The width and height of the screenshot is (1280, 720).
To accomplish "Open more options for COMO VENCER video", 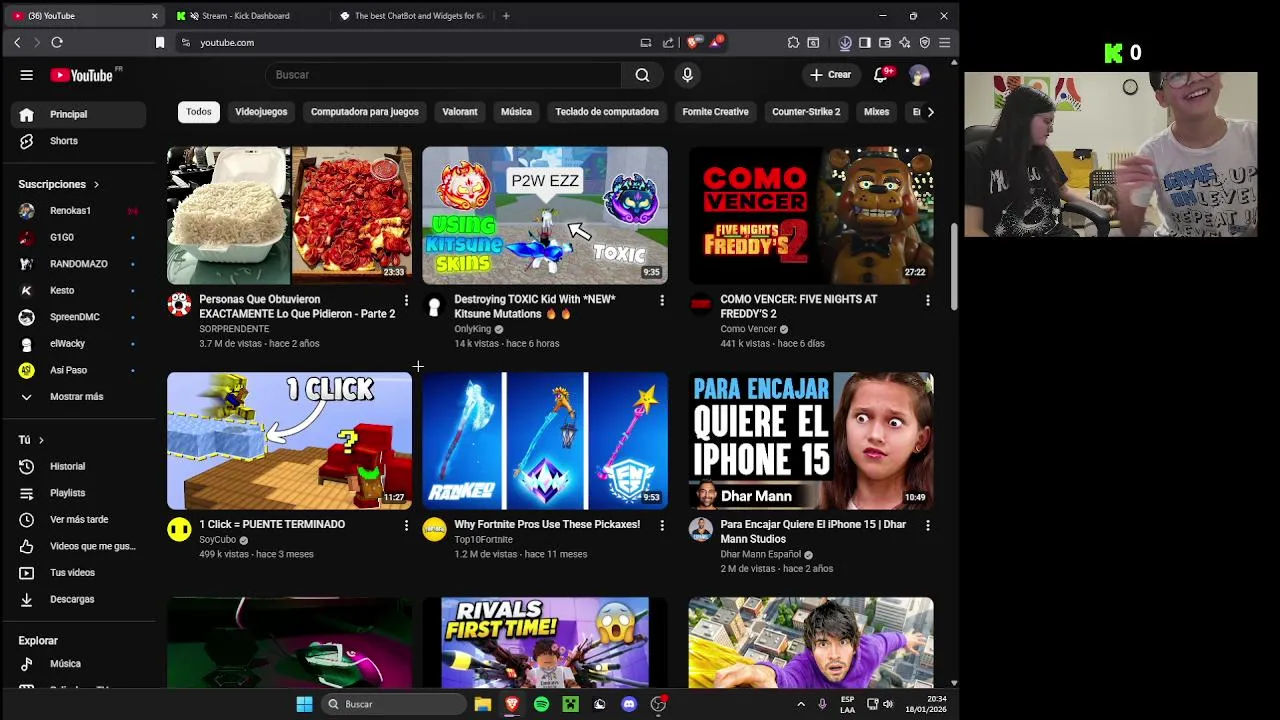I will (927, 300).
